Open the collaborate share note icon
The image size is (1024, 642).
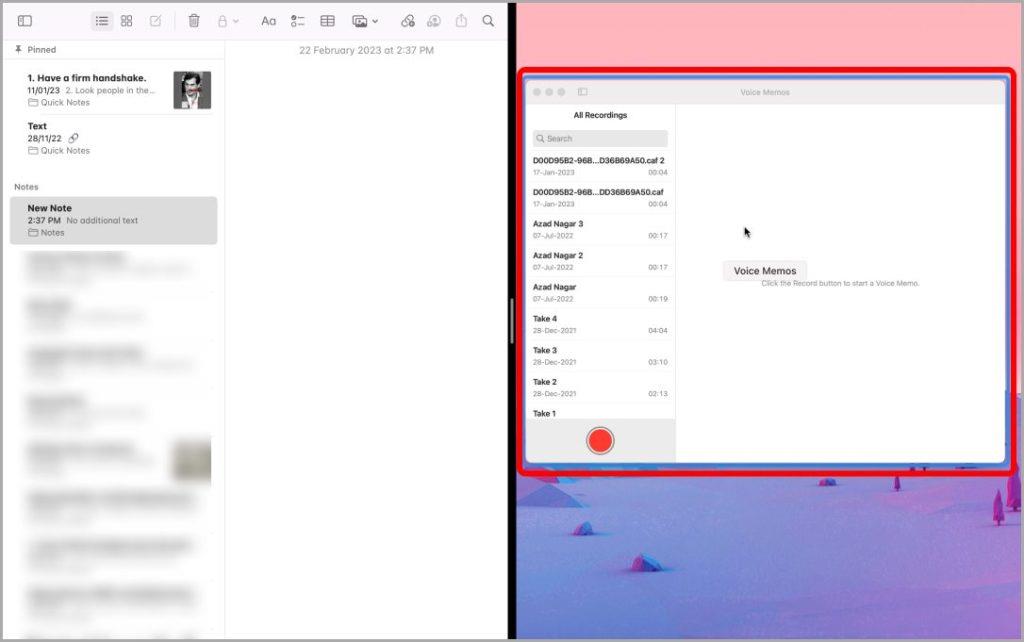coord(434,21)
